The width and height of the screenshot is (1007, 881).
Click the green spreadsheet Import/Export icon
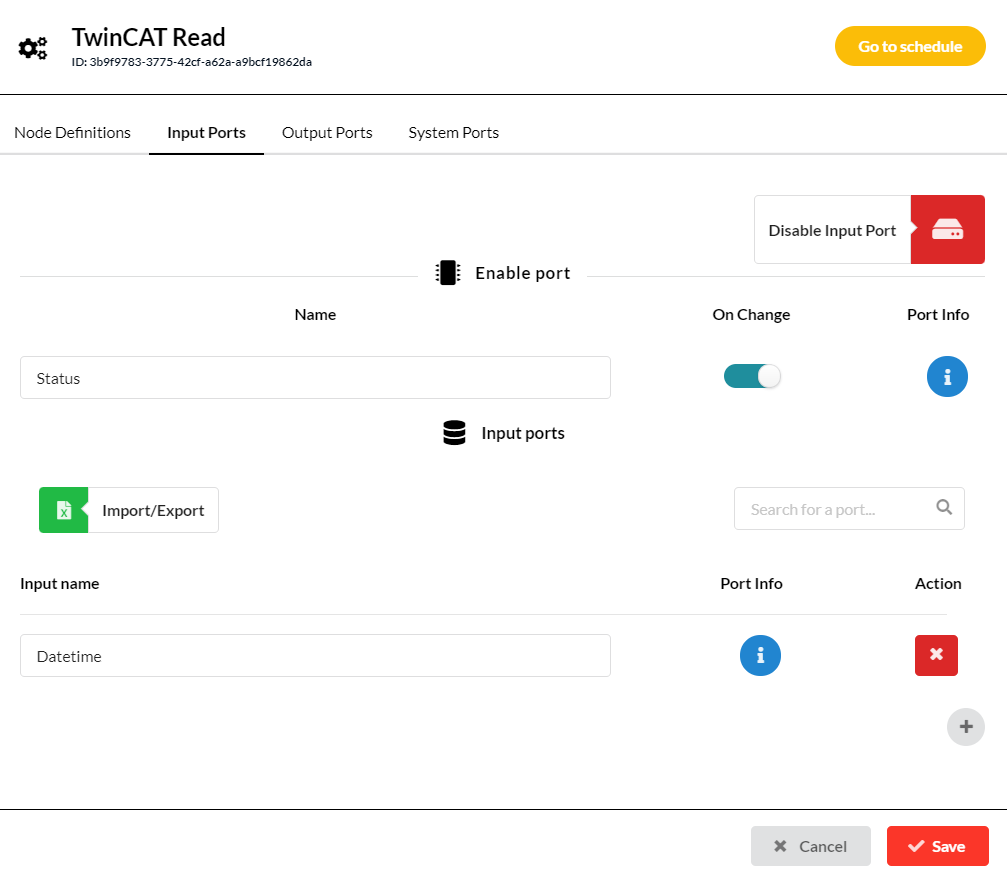coord(64,510)
